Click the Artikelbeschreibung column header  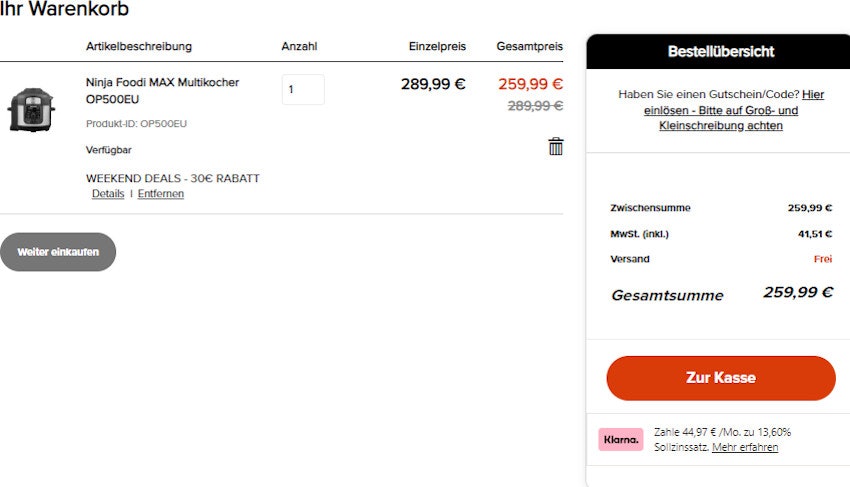[x=139, y=47]
